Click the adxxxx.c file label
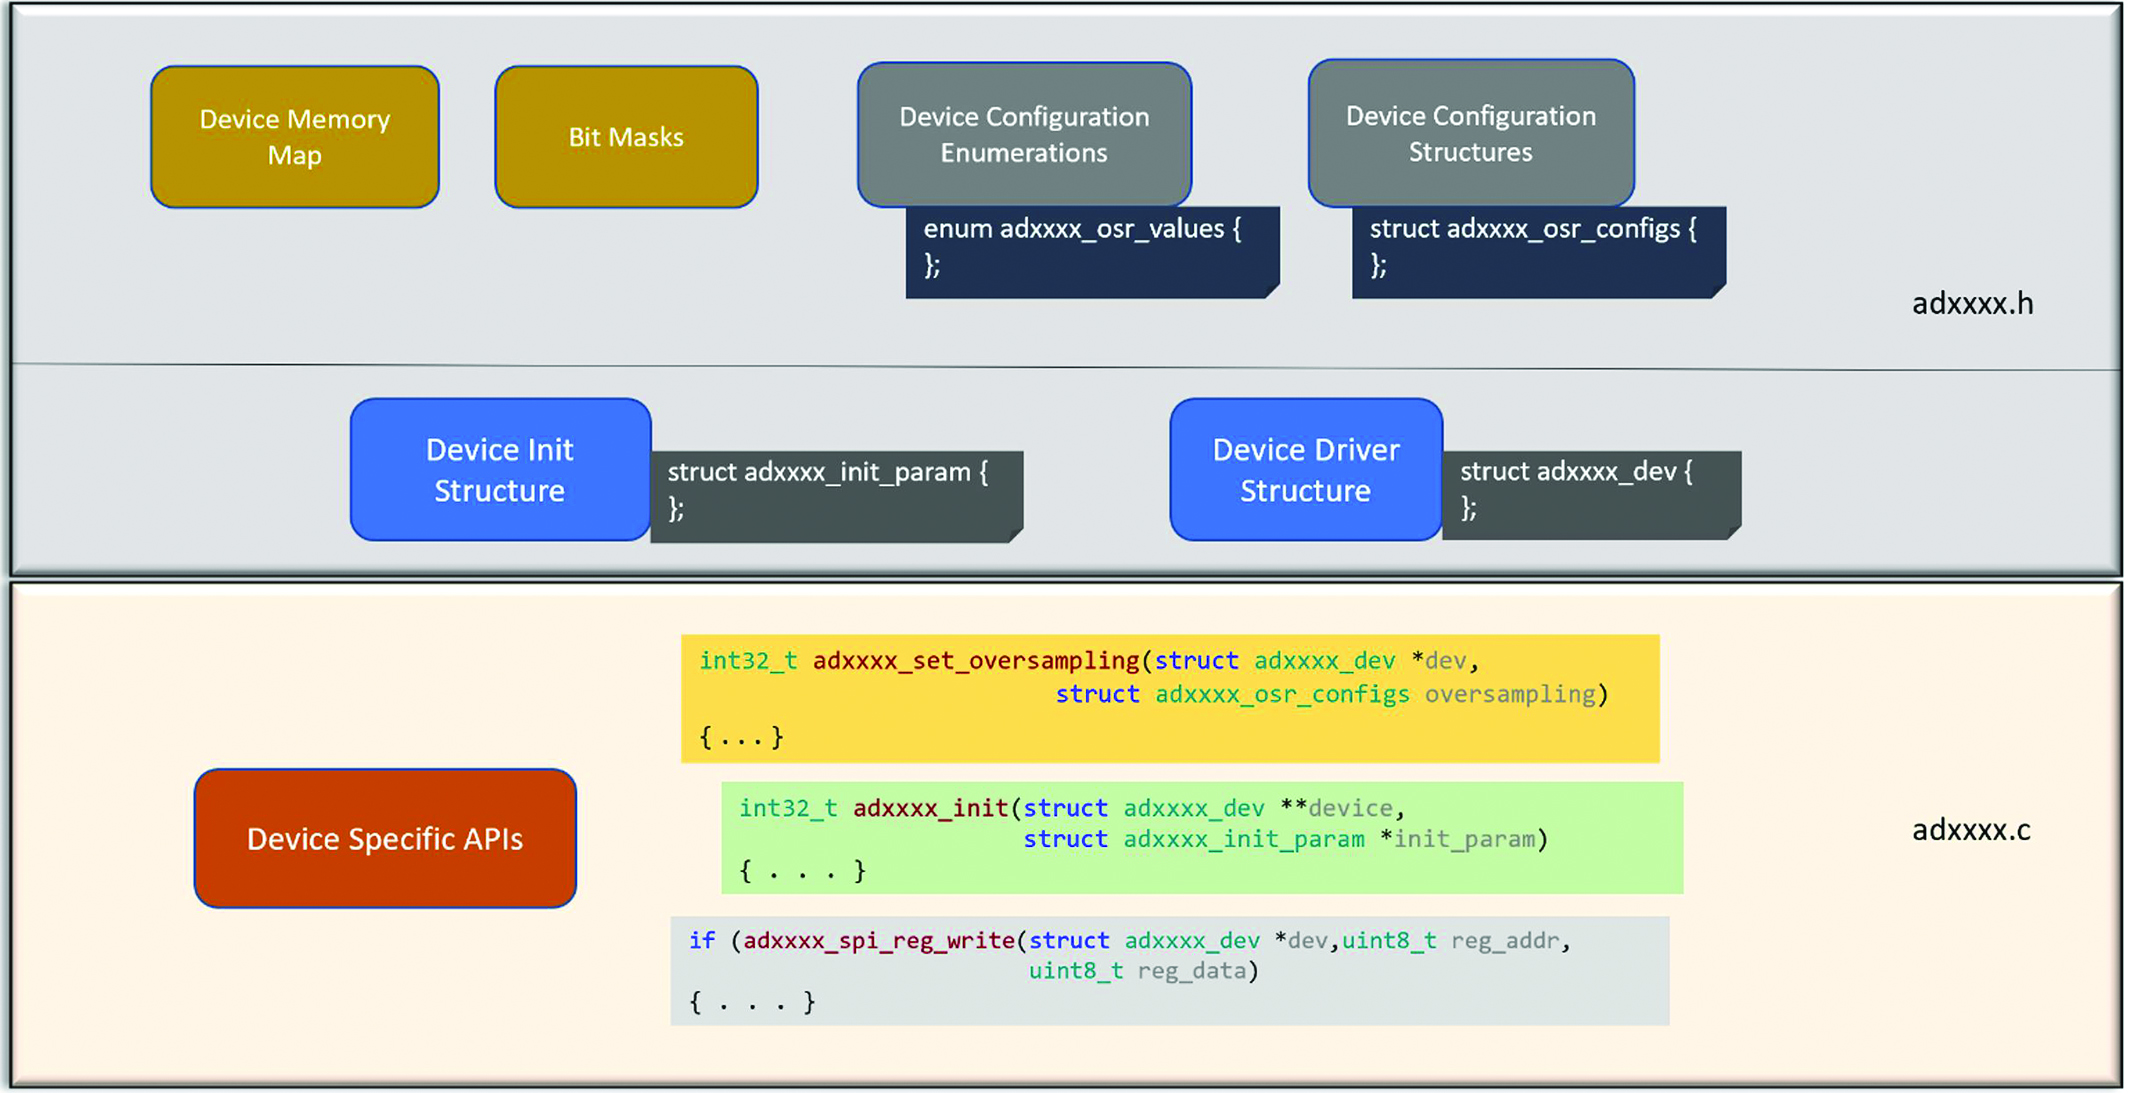This screenshot has width=2130, height=1093. pyautogui.click(x=1971, y=830)
